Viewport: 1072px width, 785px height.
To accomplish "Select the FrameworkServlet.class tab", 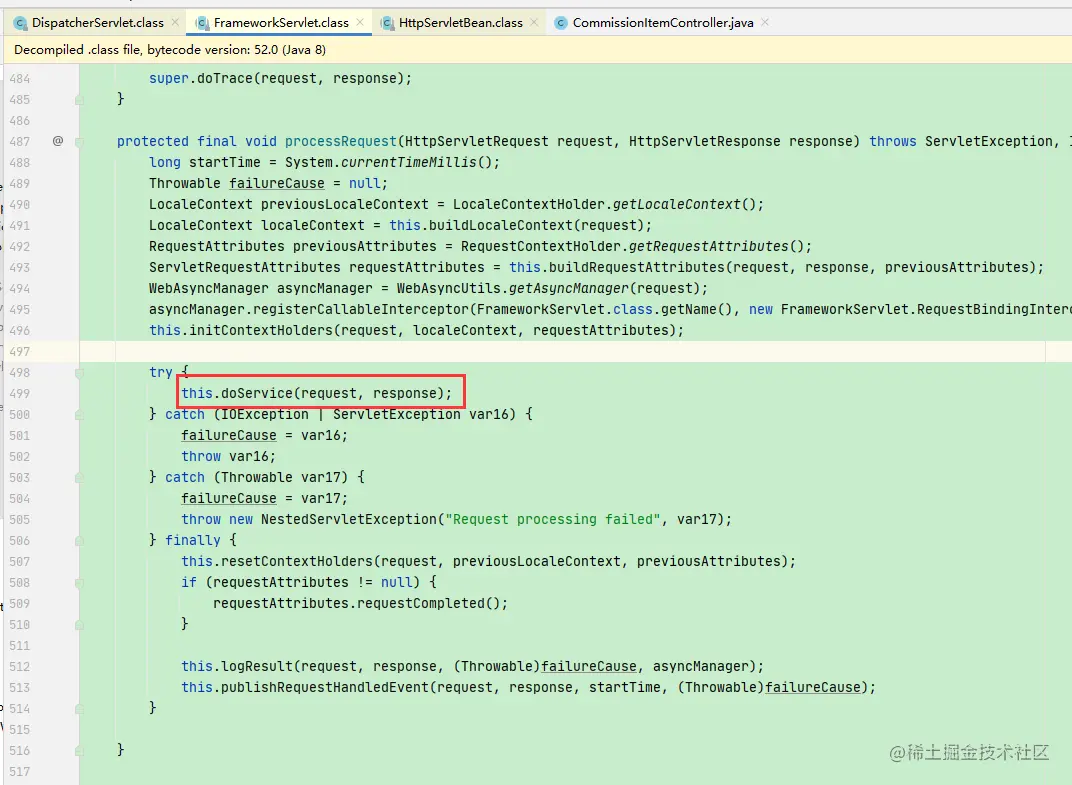I will pyautogui.click(x=281, y=23).
